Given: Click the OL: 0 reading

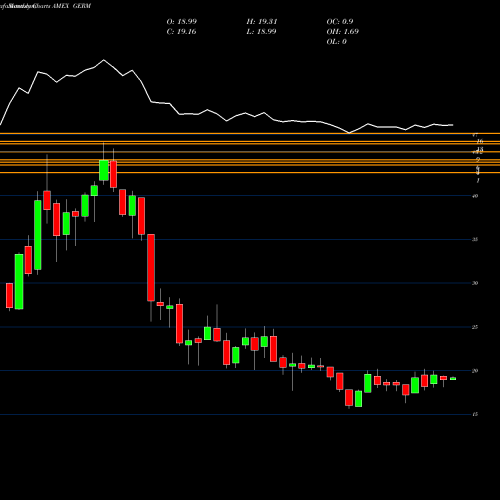Looking at the screenshot, I should (336, 42).
